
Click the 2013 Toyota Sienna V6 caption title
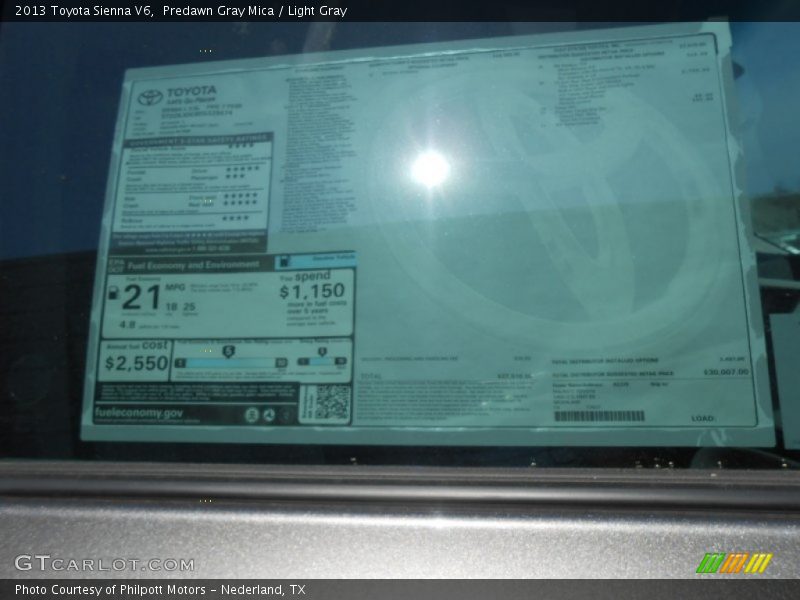click(84, 11)
